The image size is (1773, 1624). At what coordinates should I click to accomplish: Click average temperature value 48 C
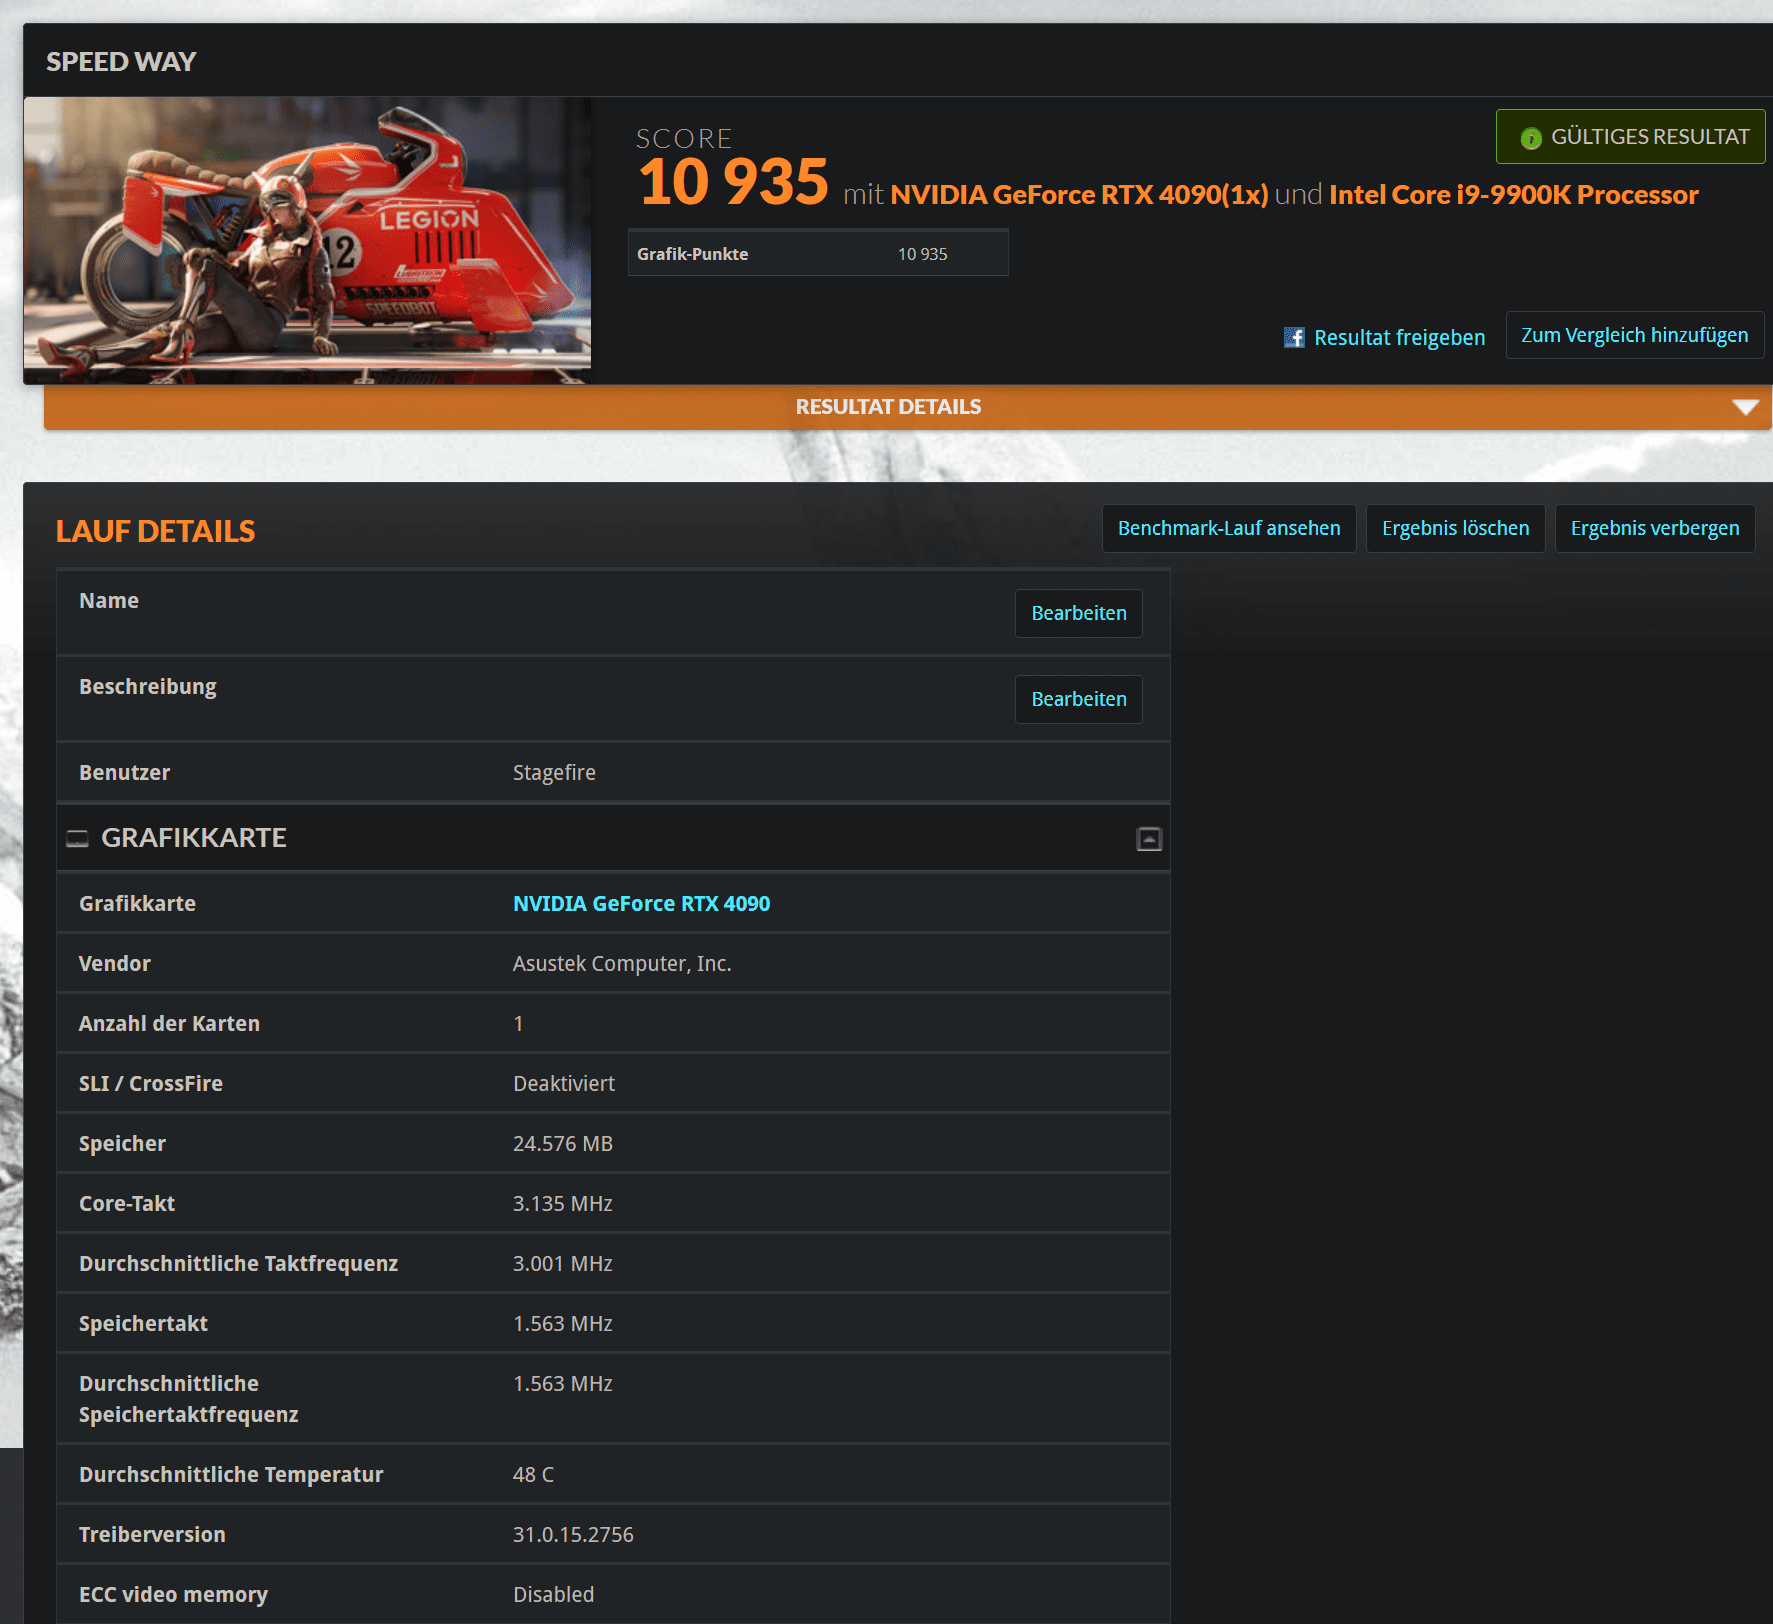point(533,1474)
